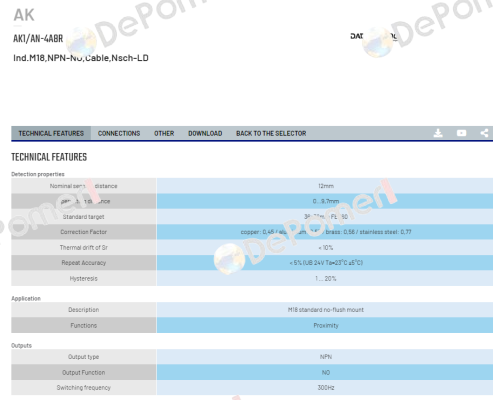493x400 pixels.
Task: Switch to the Technical Features tab
Action: 51,133
